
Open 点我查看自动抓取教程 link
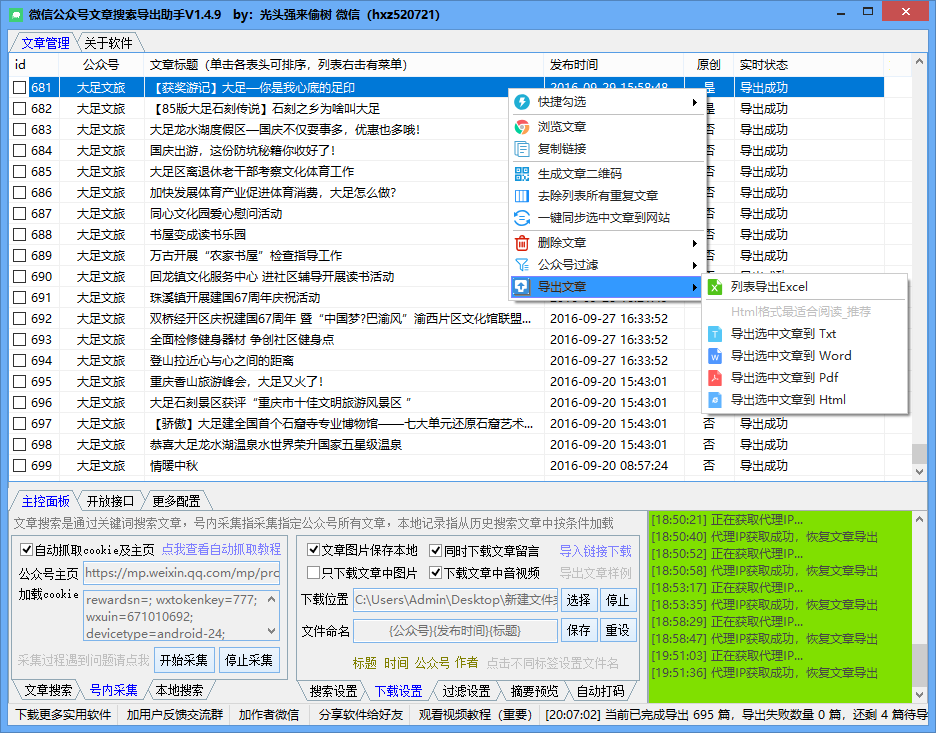click(221, 549)
